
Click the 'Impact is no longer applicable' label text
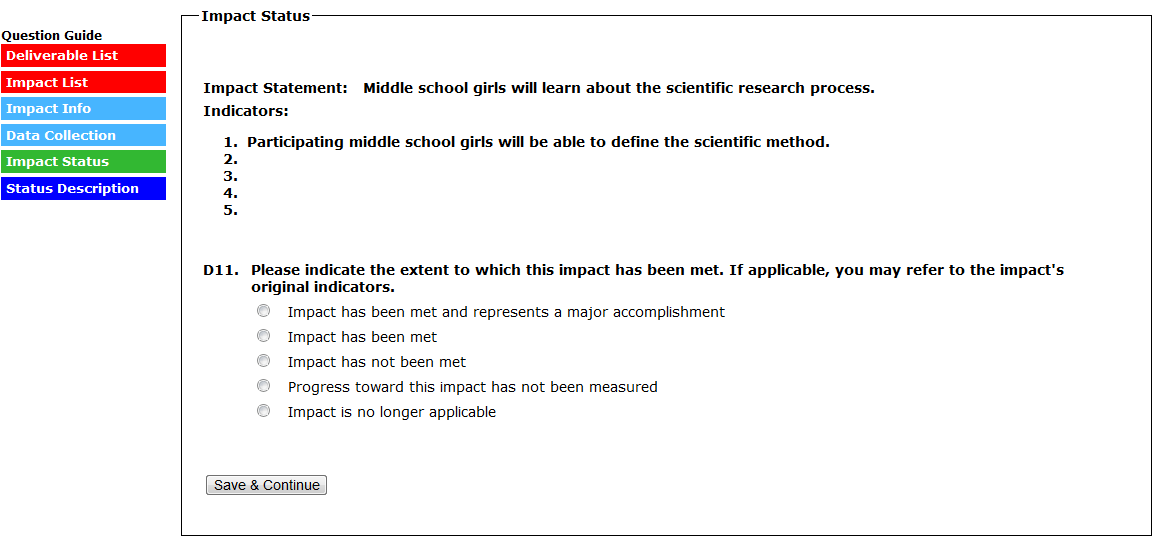click(391, 412)
